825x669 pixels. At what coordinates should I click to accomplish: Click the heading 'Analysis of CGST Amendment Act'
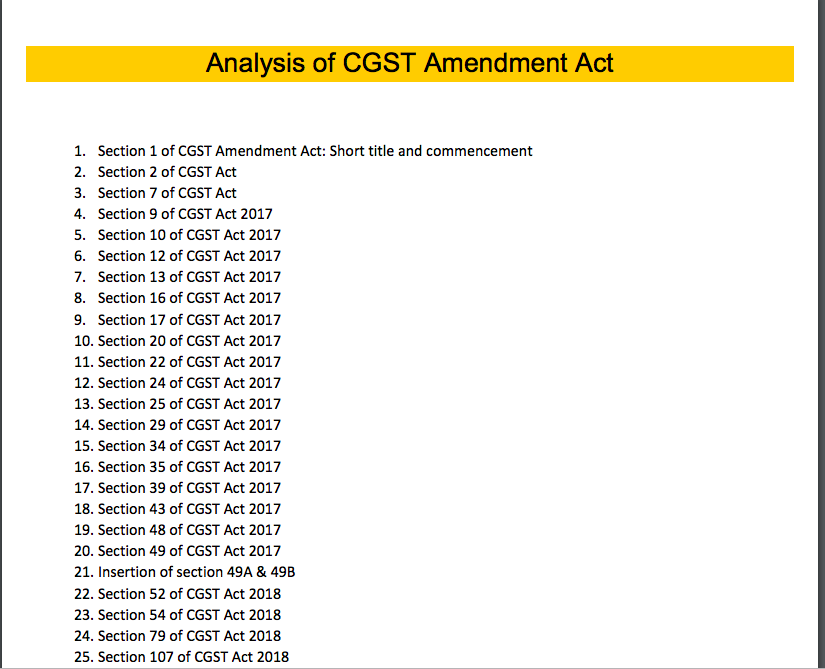(x=409, y=63)
